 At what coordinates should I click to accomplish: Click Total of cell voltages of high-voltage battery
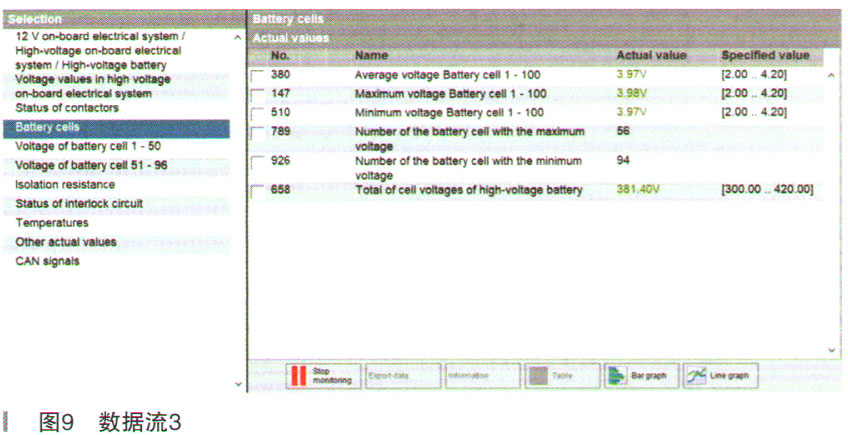tap(468, 190)
